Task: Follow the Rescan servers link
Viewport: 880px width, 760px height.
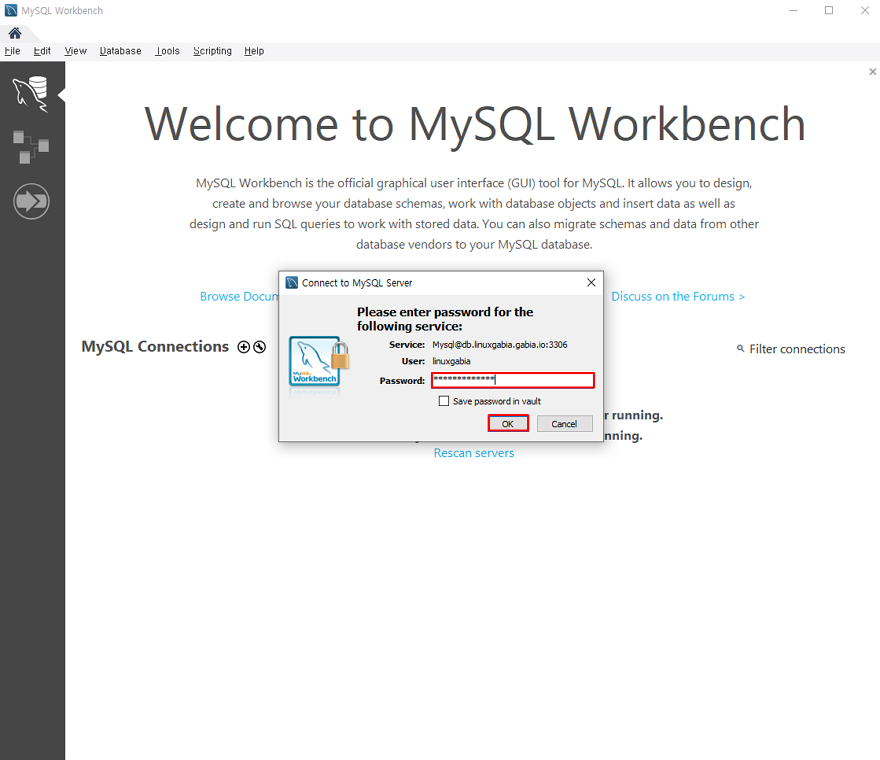Action: [474, 453]
